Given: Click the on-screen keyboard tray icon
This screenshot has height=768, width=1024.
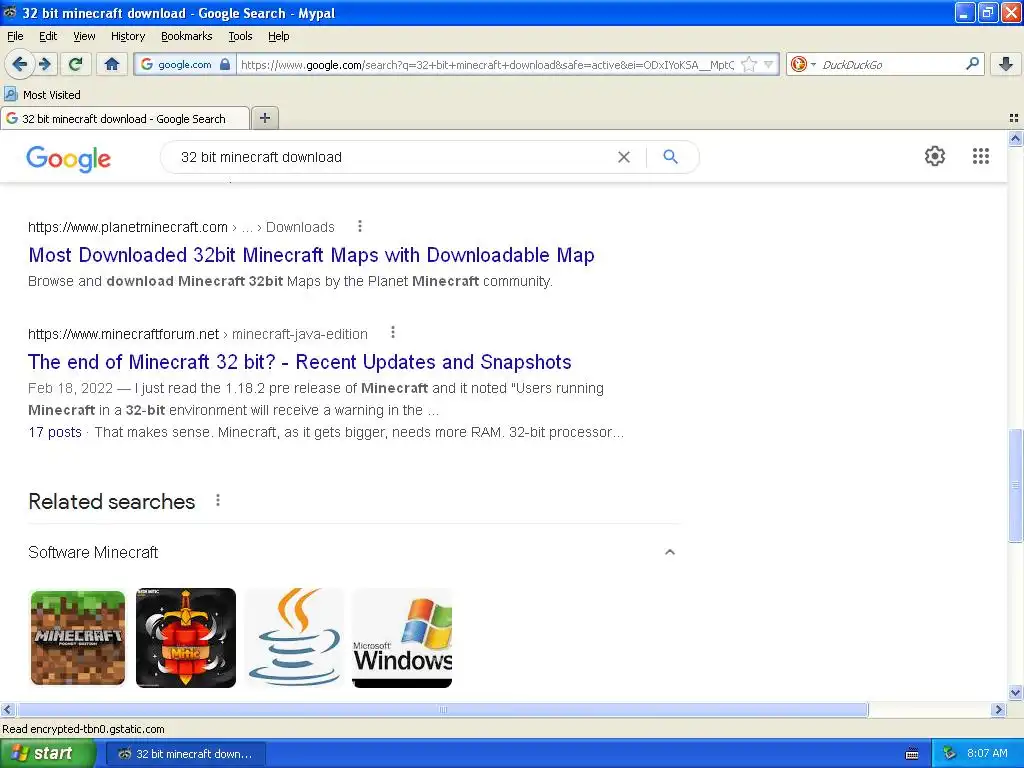Looking at the screenshot, I should pos(912,754).
